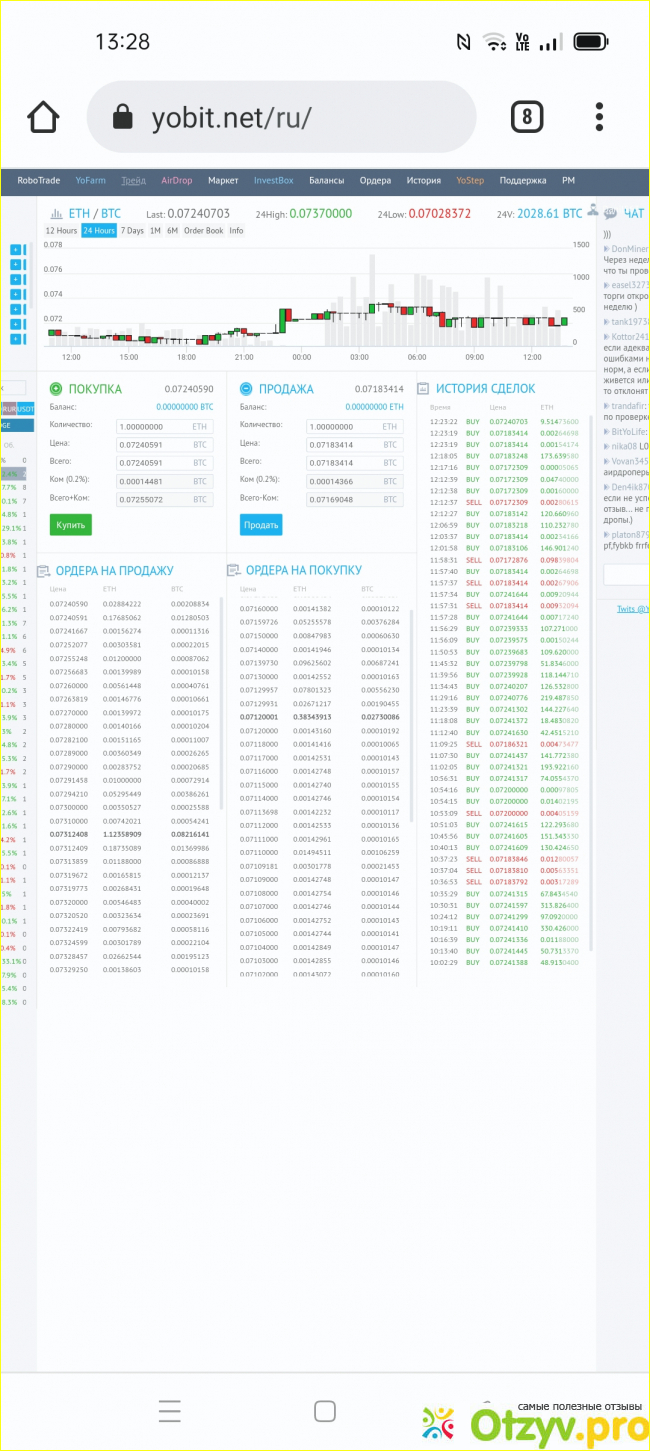The image size is (650, 1451).
Task: Switch chart to 12 Hours range
Action: click(62, 231)
